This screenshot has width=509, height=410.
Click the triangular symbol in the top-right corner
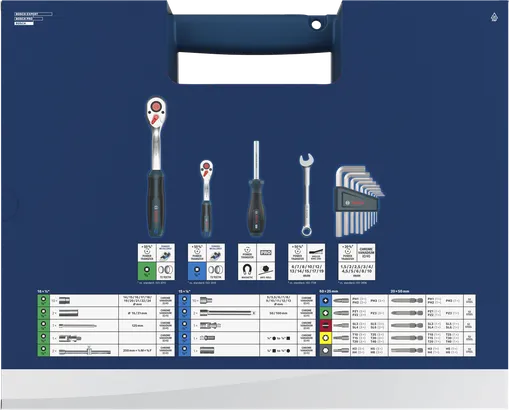click(494, 17)
